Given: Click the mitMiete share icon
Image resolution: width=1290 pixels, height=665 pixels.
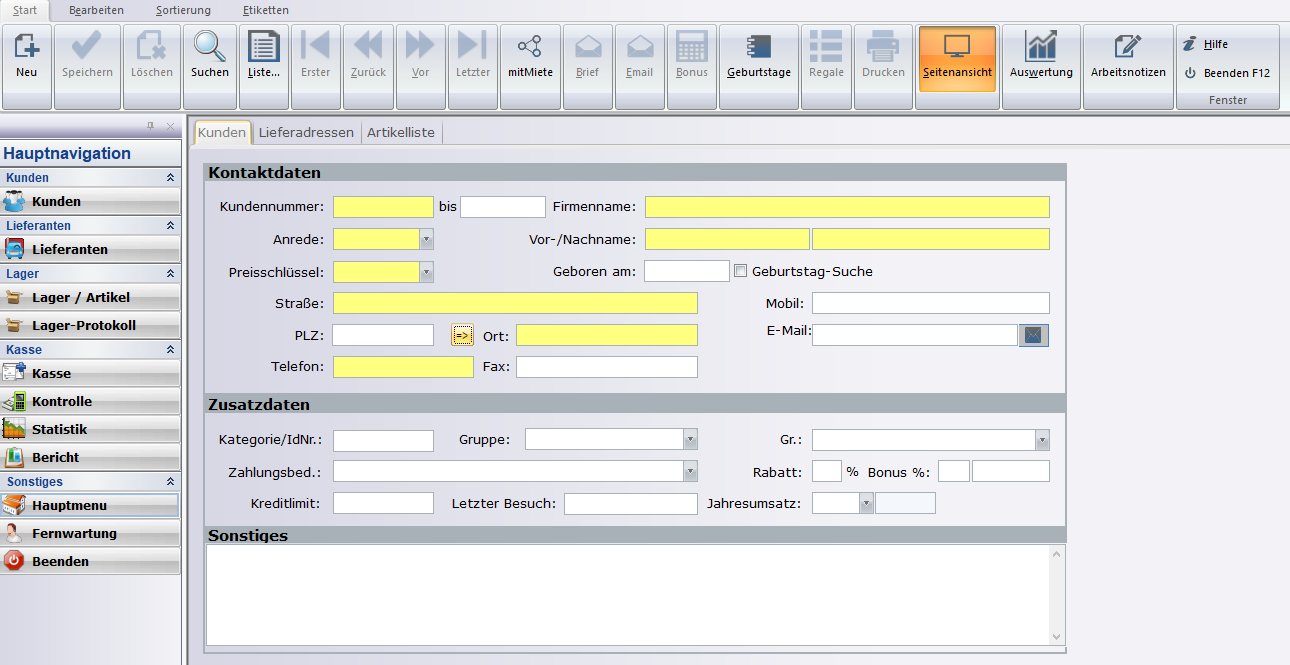Looking at the screenshot, I should point(530,55).
